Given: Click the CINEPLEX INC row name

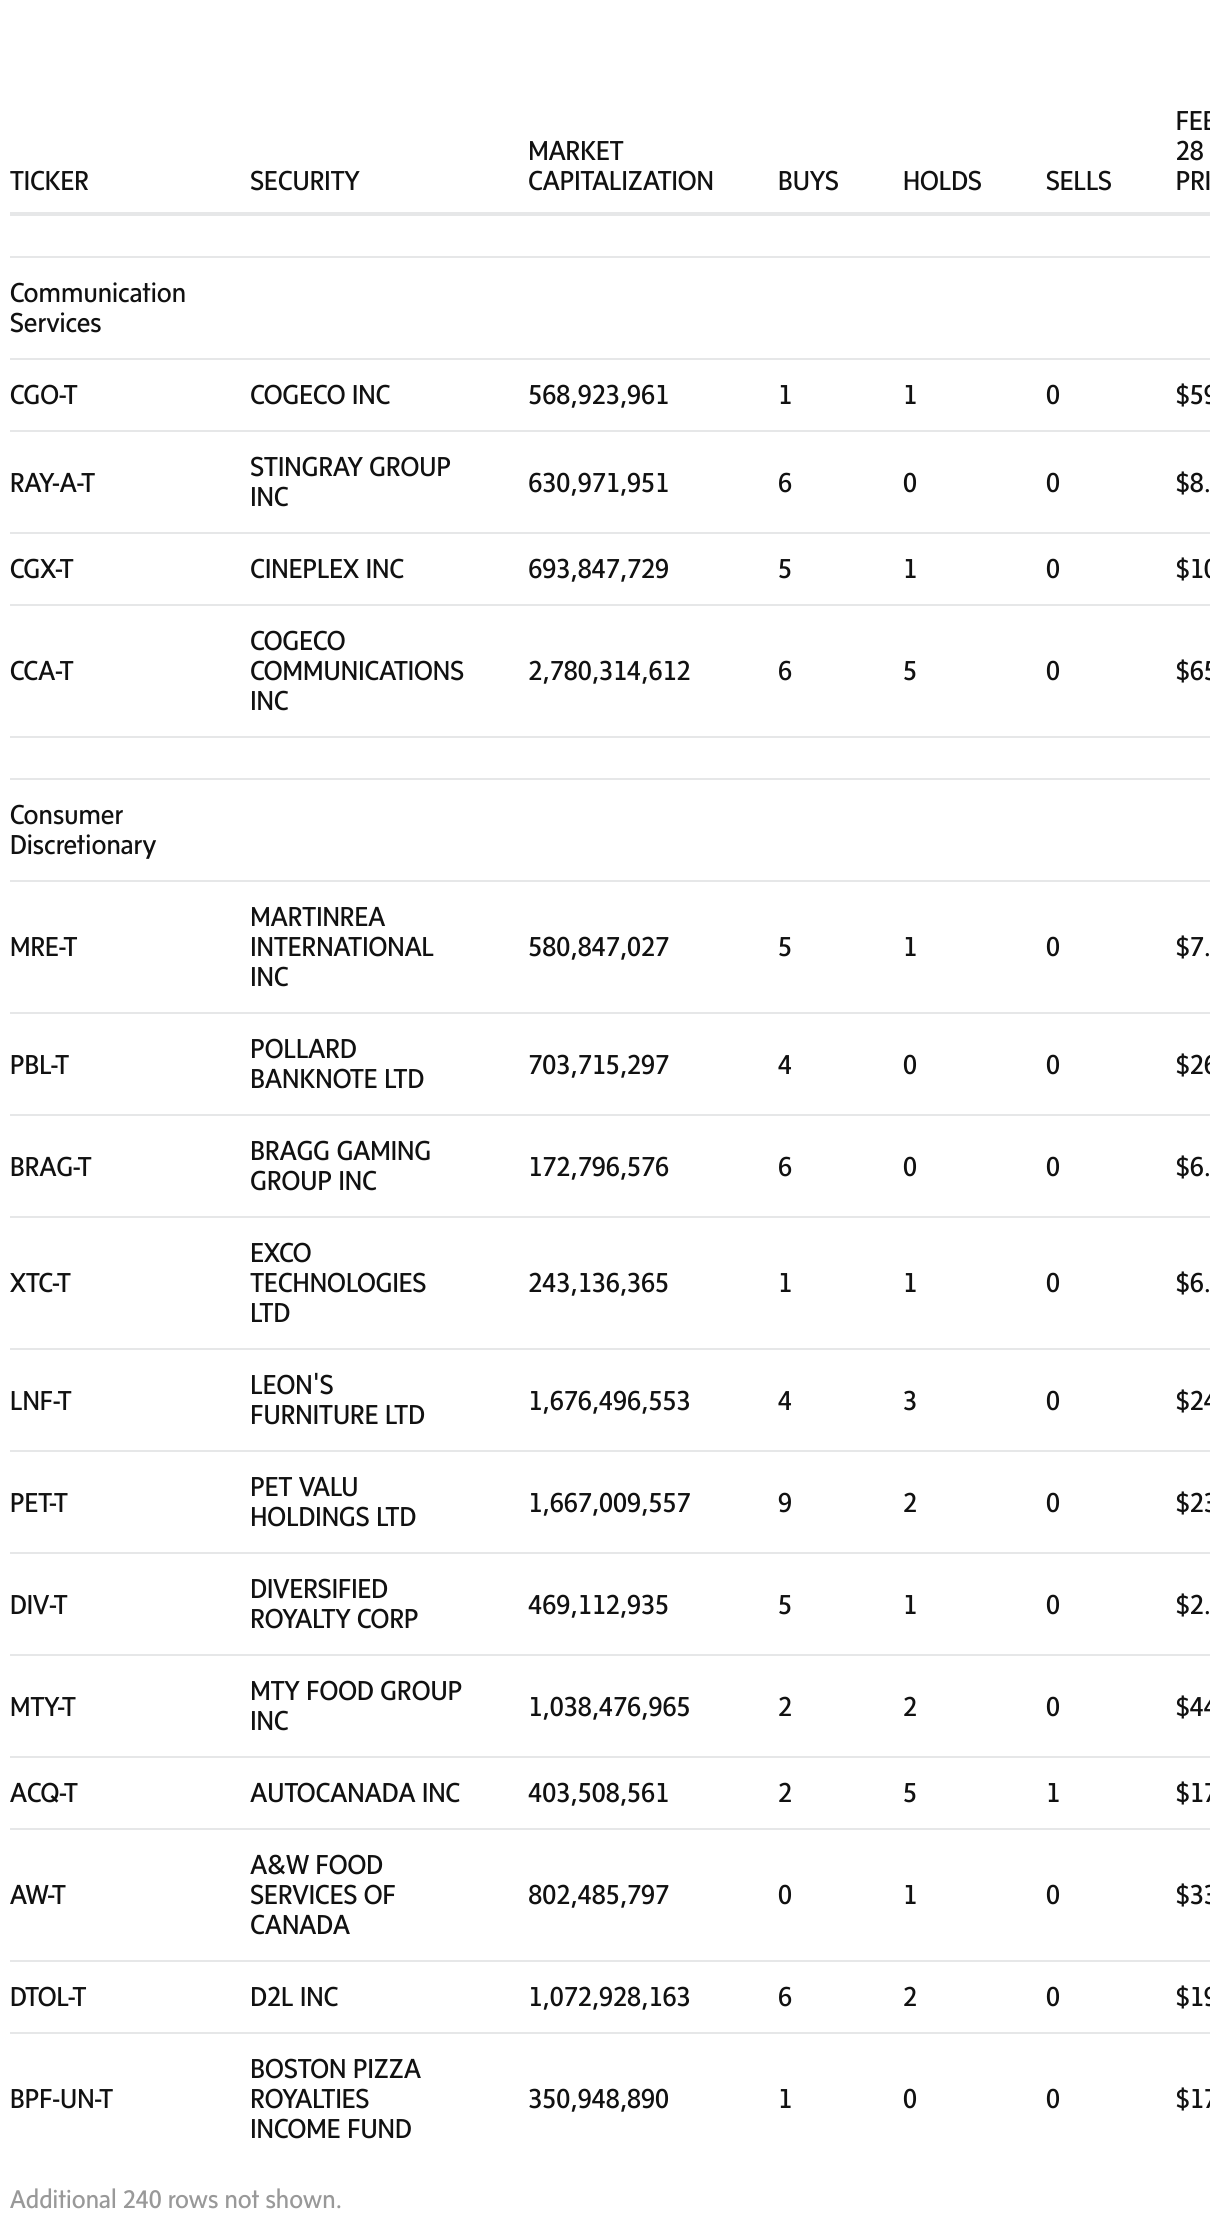Looking at the screenshot, I should click(327, 569).
